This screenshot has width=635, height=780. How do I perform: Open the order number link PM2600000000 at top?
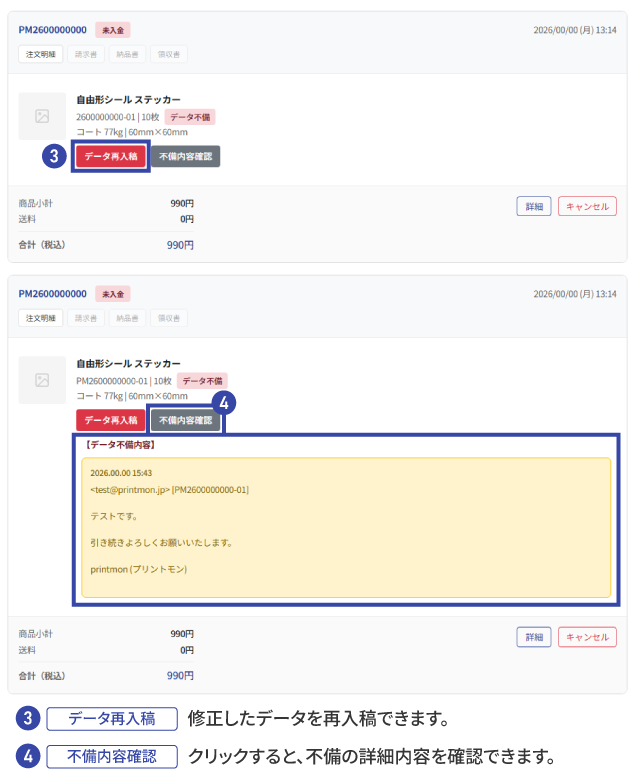pyautogui.click(x=53, y=30)
